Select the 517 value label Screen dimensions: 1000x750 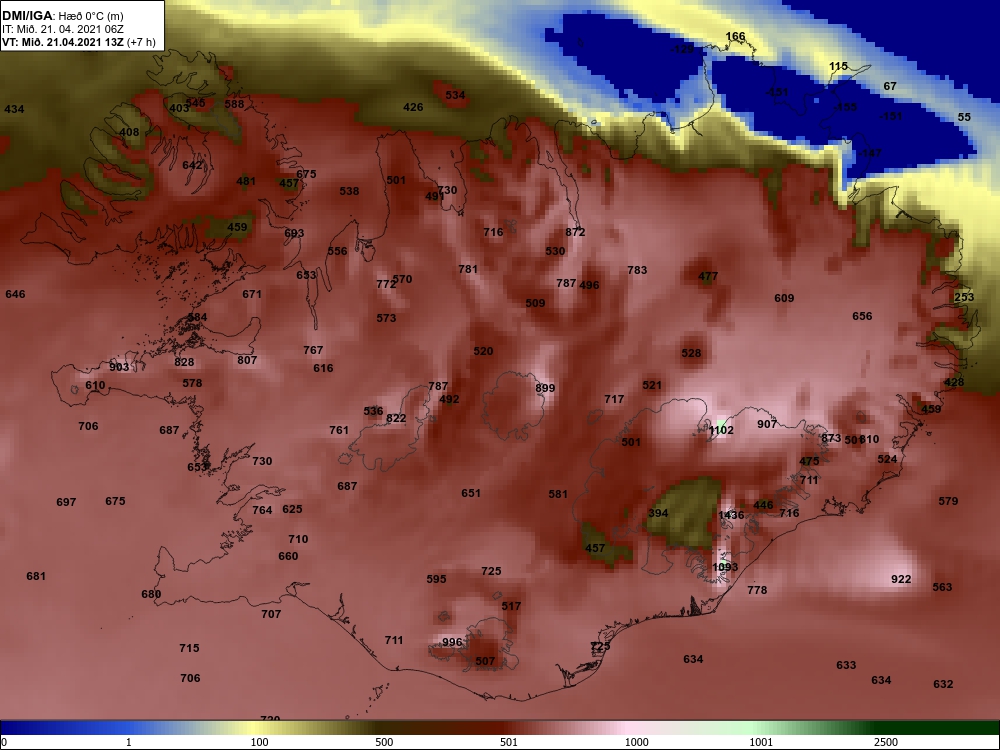point(511,607)
